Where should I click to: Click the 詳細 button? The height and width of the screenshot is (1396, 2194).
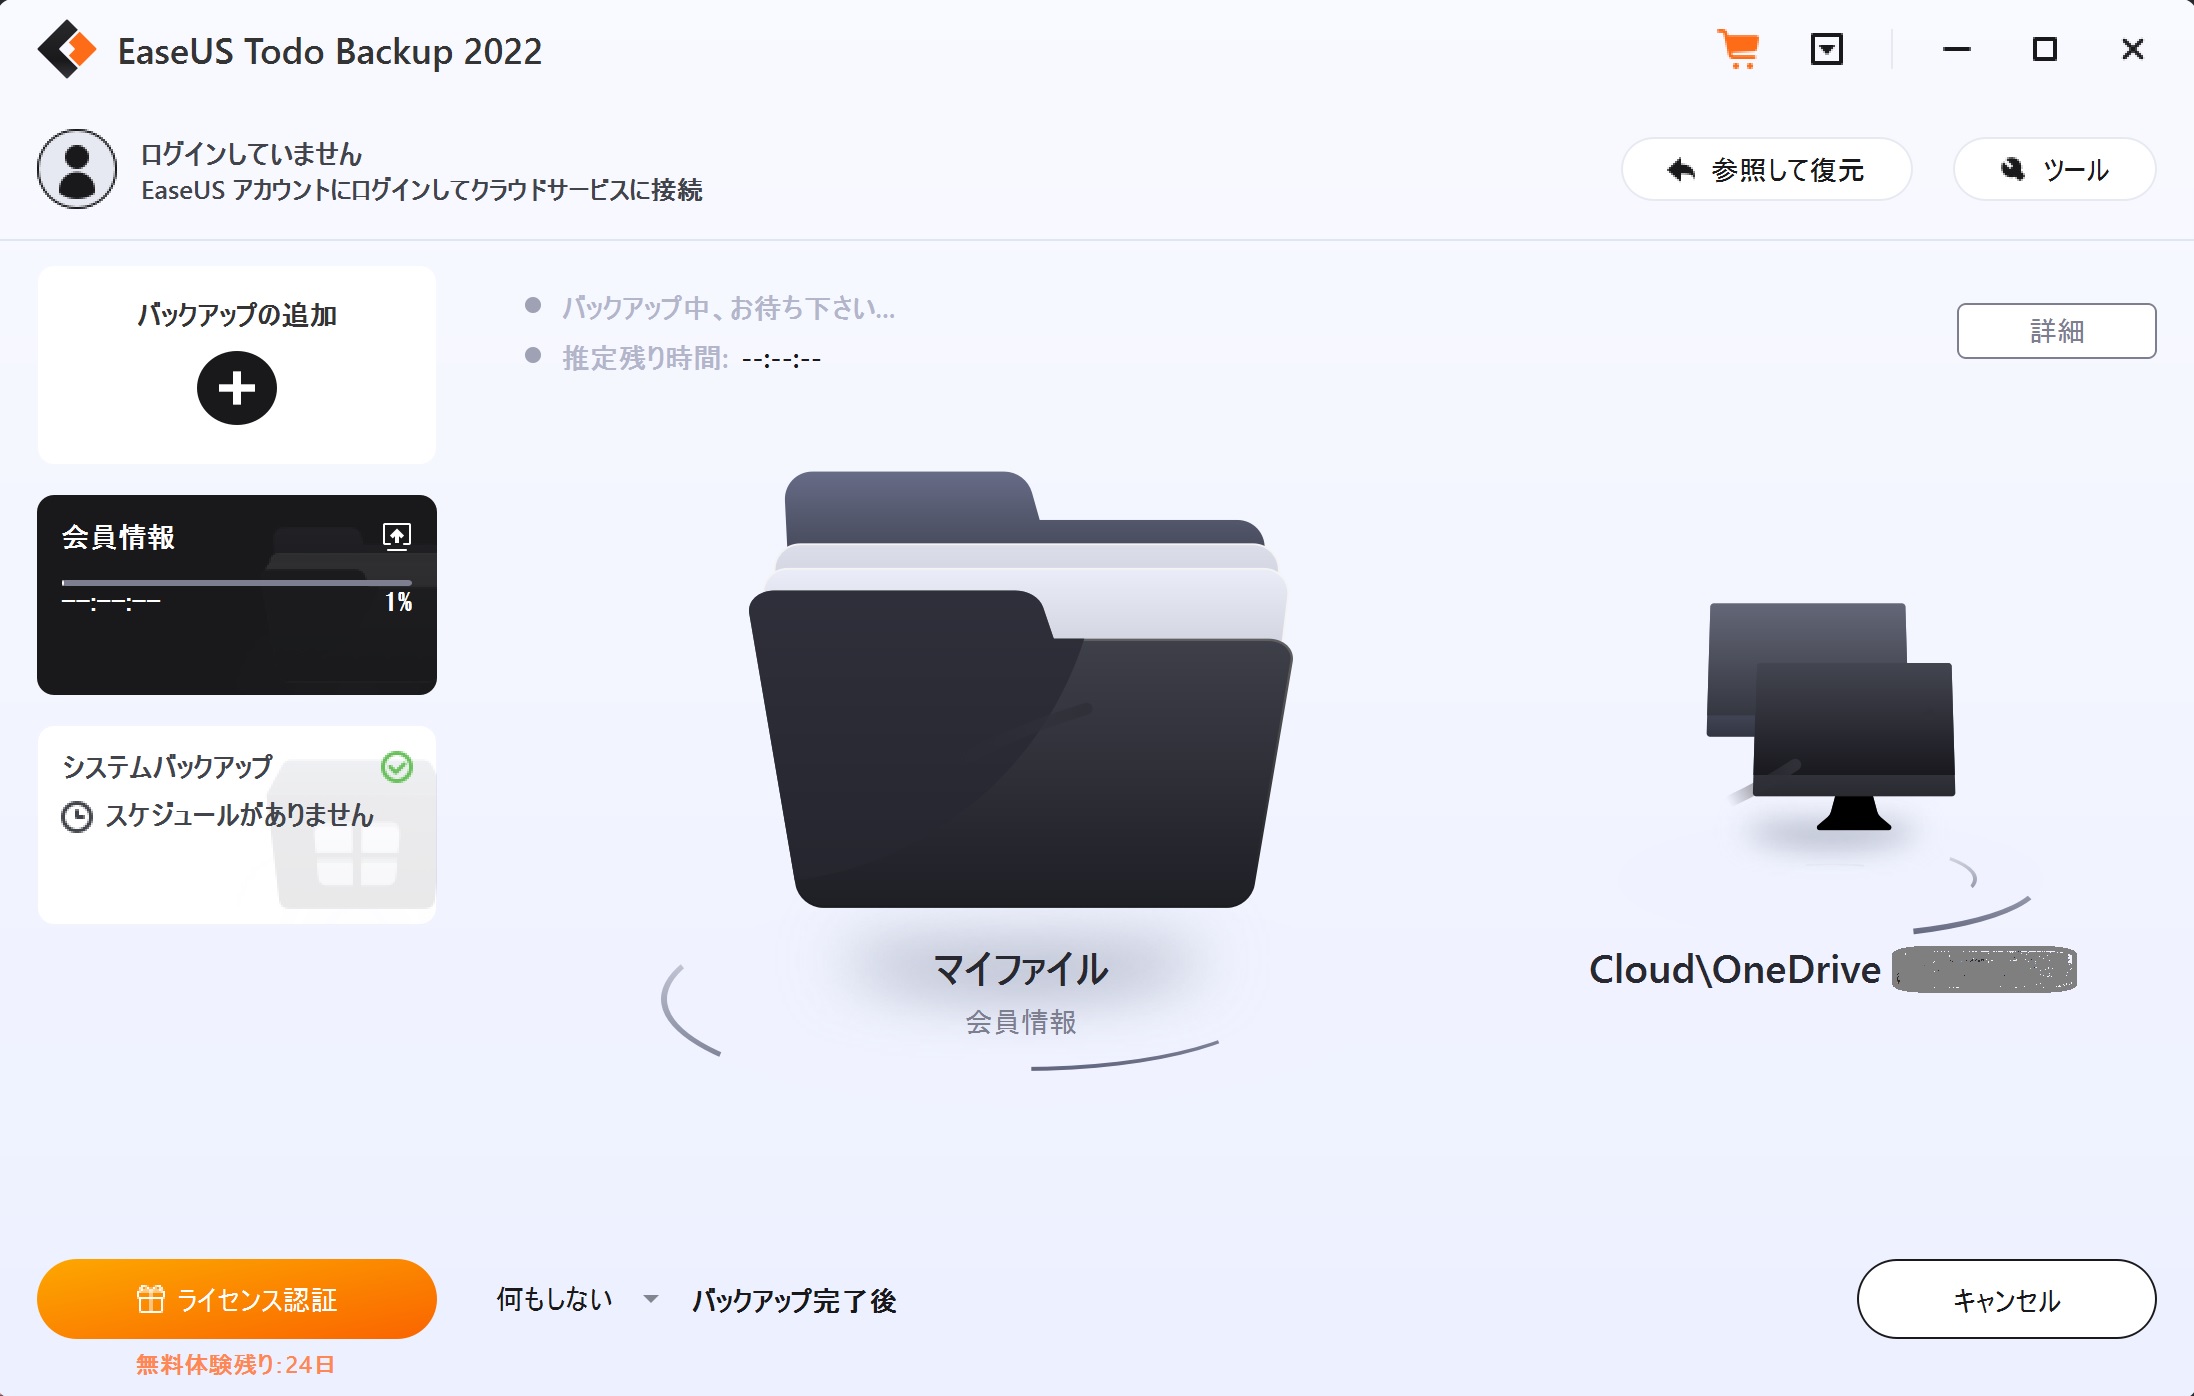2056,331
